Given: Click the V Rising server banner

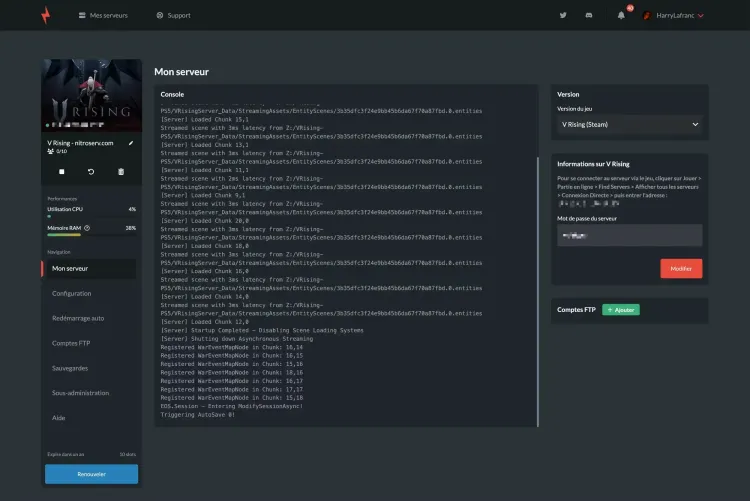Looking at the screenshot, I should click(91, 95).
